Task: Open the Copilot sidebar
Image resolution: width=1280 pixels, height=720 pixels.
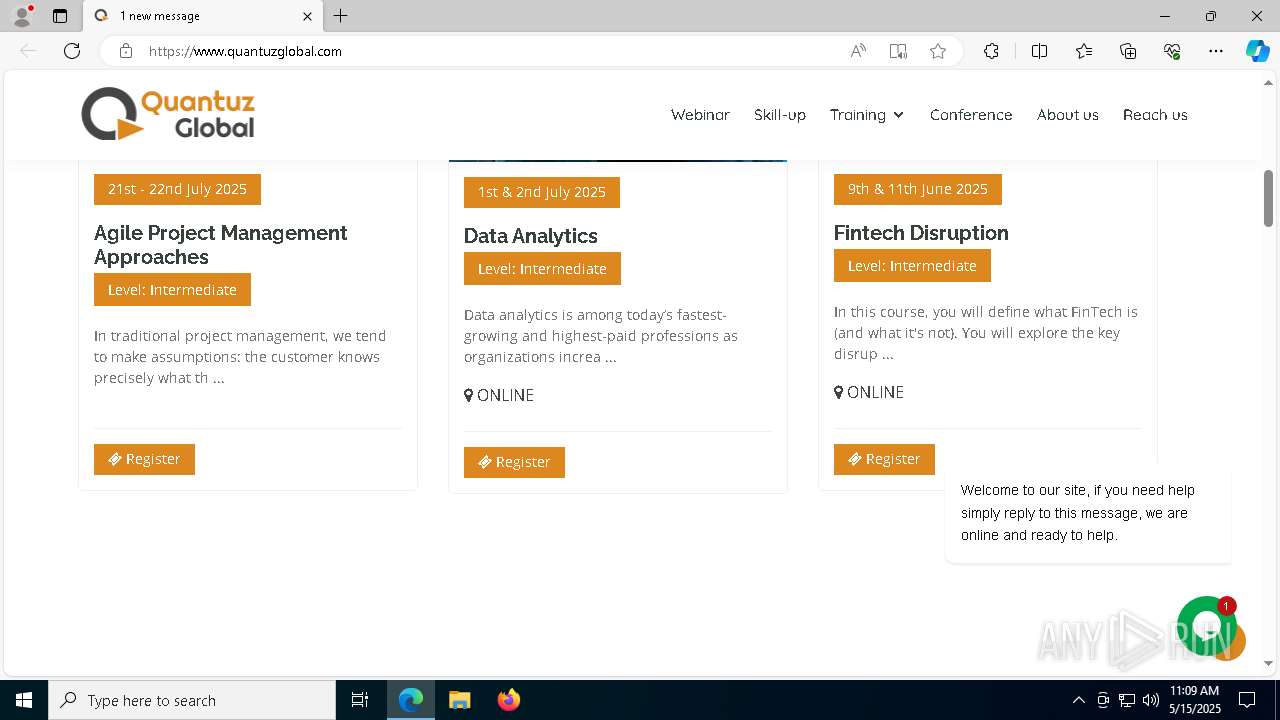Action: tap(1257, 51)
